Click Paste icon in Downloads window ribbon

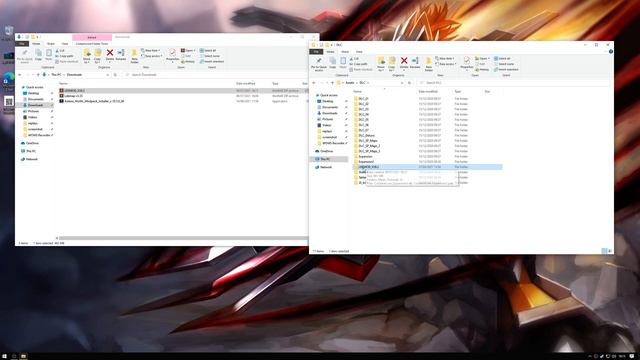click(49, 55)
